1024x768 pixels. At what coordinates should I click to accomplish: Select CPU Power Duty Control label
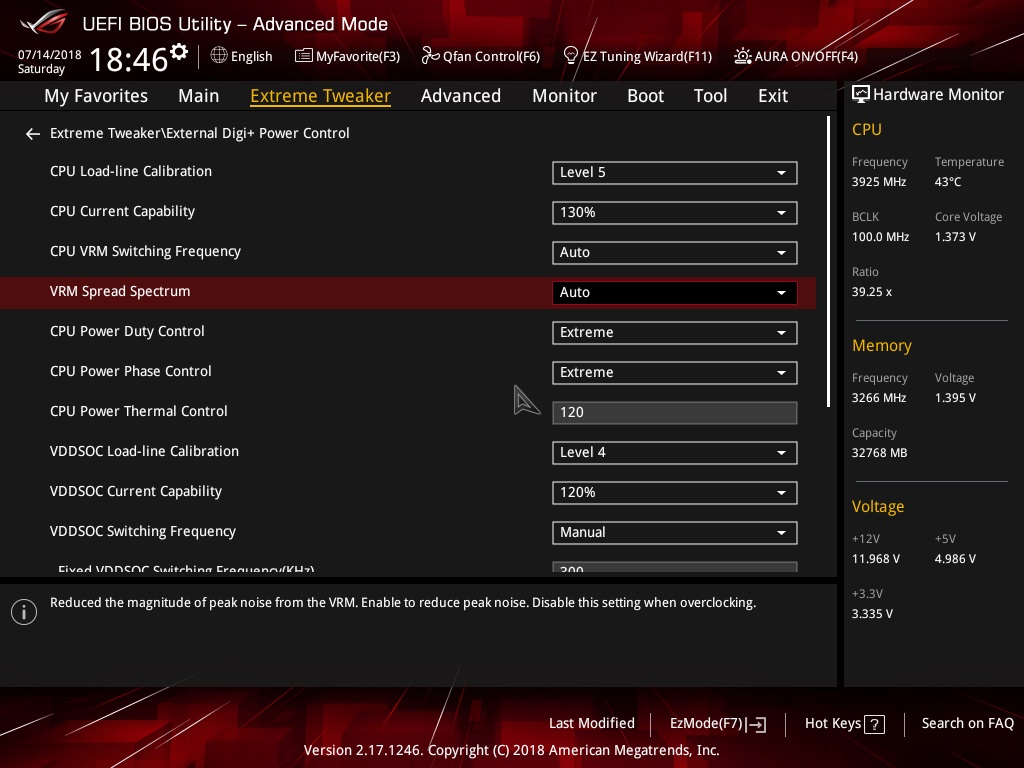(x=127, y=331)
